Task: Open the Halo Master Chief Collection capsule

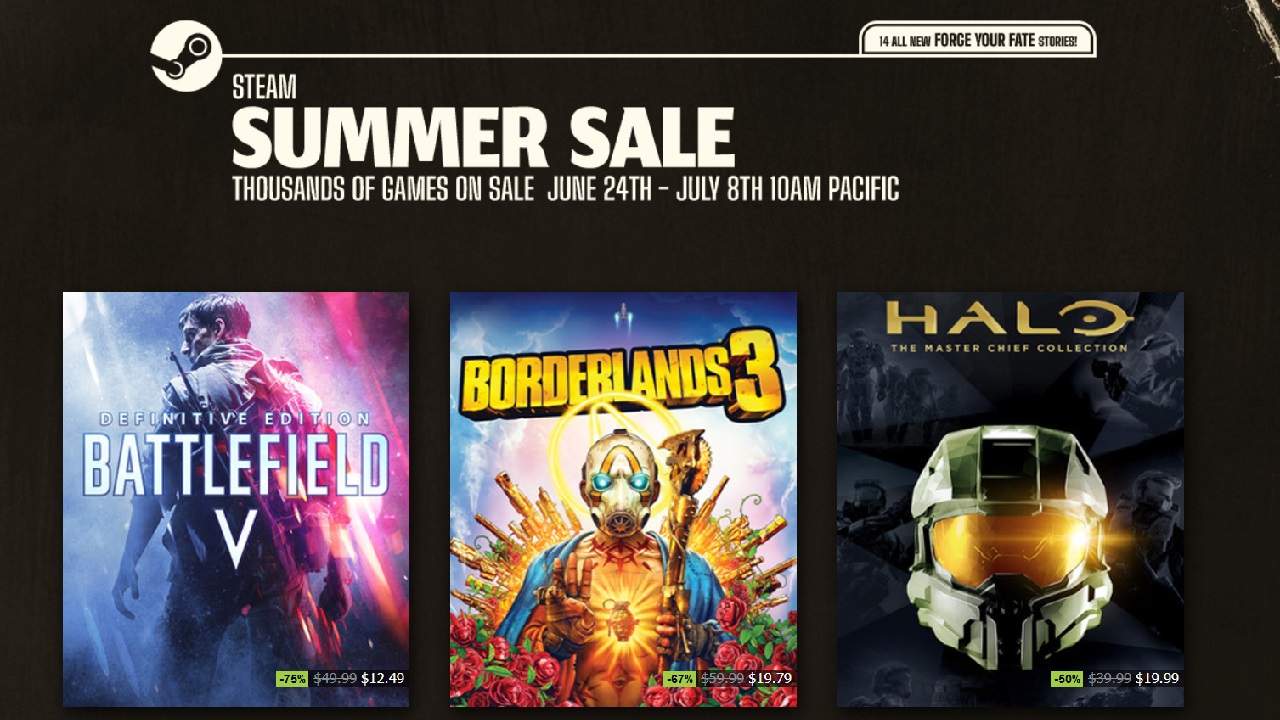Action: (1010, 499)
